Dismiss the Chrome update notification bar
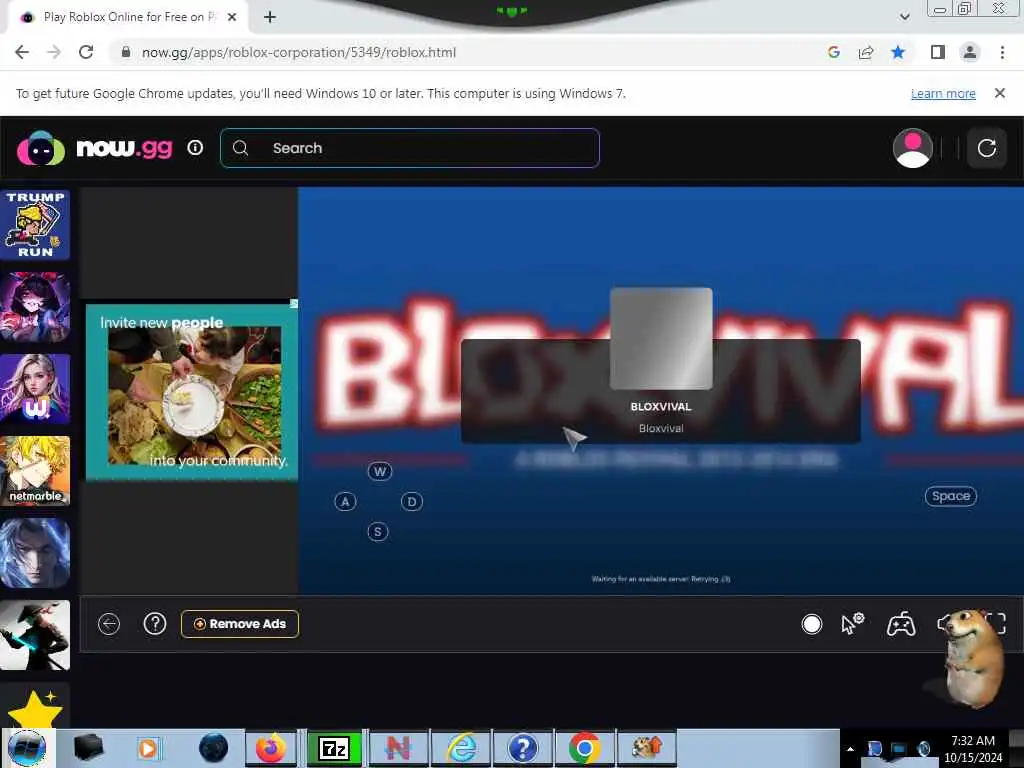This screenshot has height=768, width=1024. (x=999, y=93)
